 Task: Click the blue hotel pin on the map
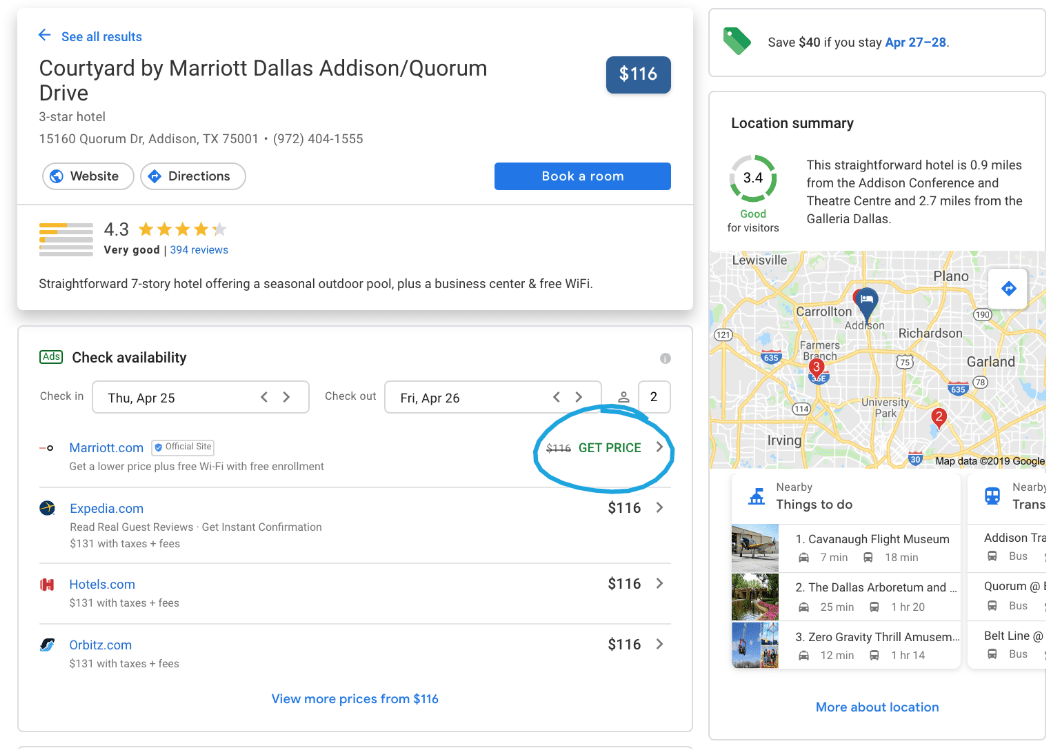(866, 302)
